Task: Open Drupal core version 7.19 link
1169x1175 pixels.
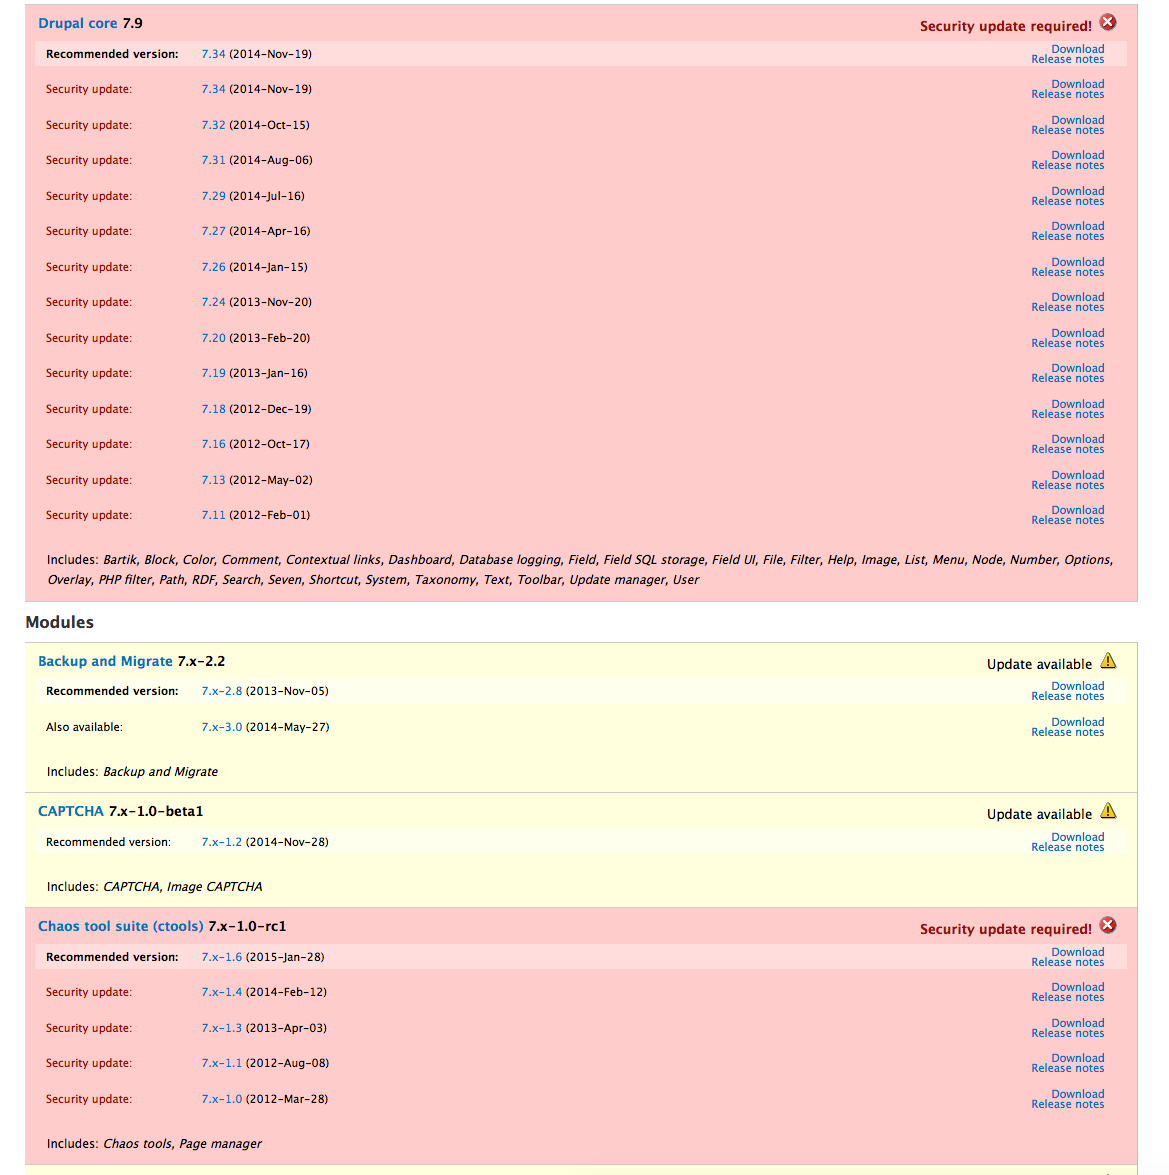Action: click(x=214, y=373)
